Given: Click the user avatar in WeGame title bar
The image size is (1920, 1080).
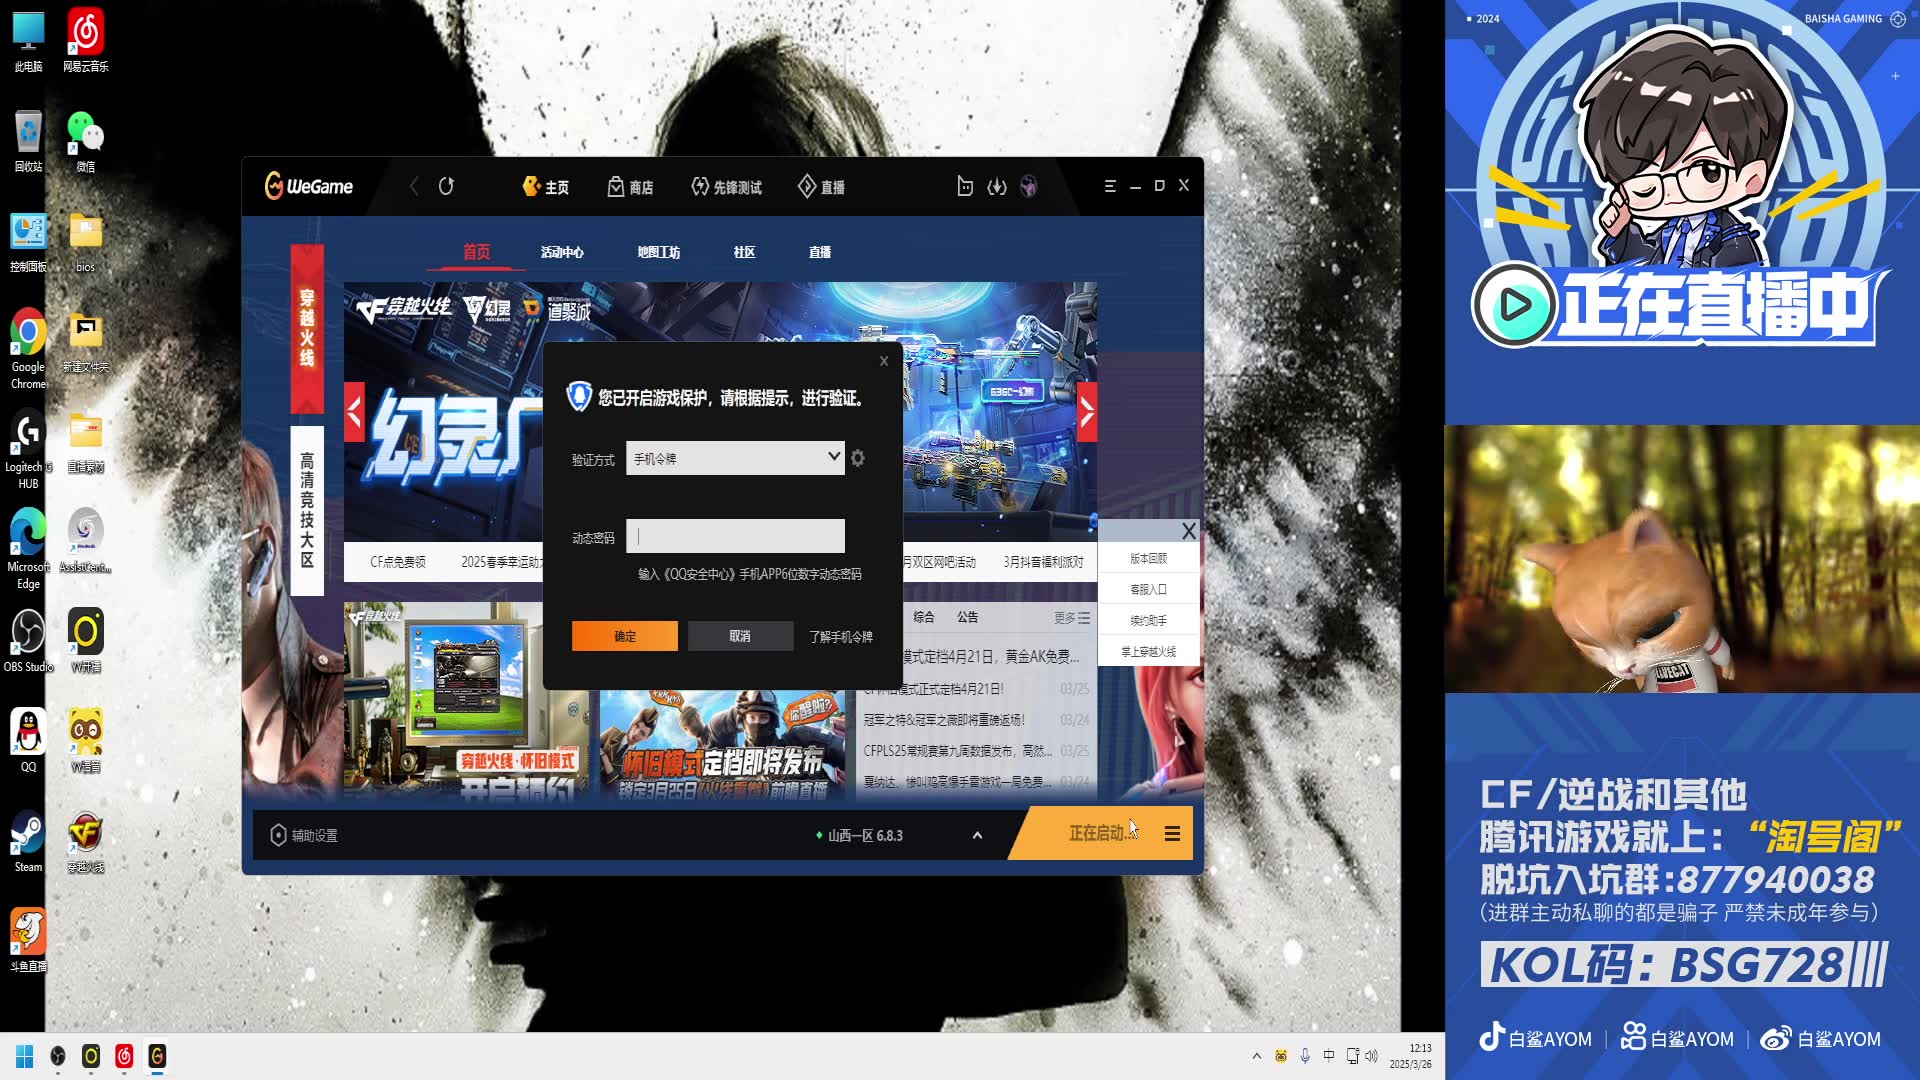Looking at the screenshot, I should pos(1029,186).
